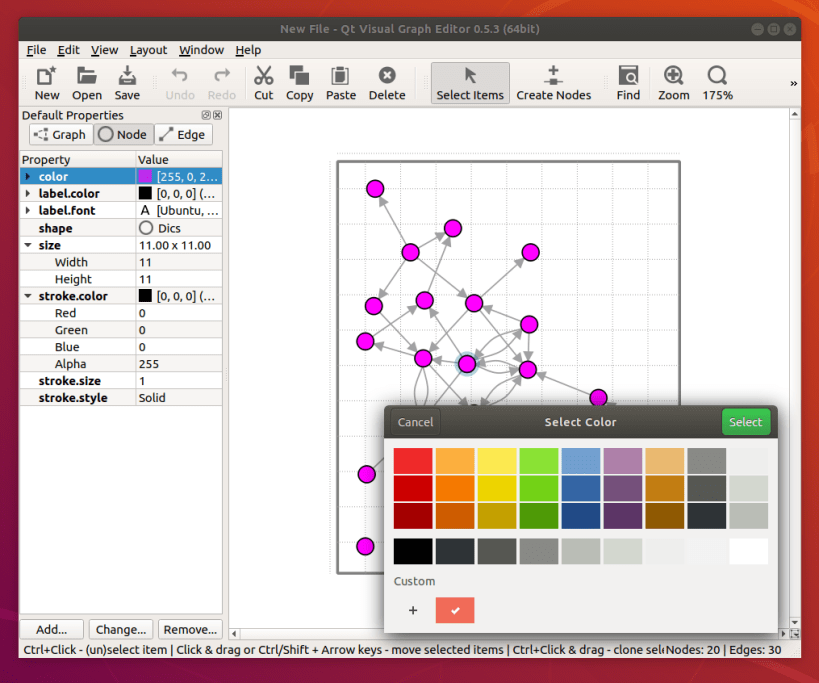Switch to Edge properties tab
819x683 pixels.
[183, 135]
